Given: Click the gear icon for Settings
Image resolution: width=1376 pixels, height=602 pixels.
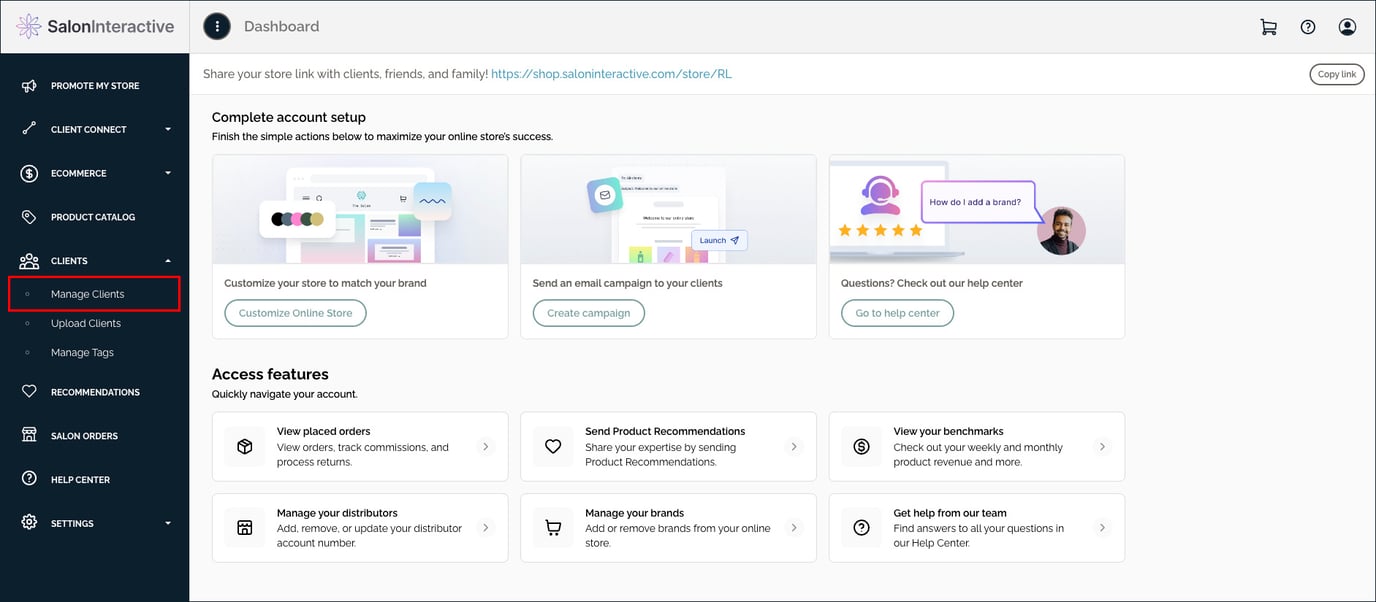Looking at the screenshot, I should 29,523.
